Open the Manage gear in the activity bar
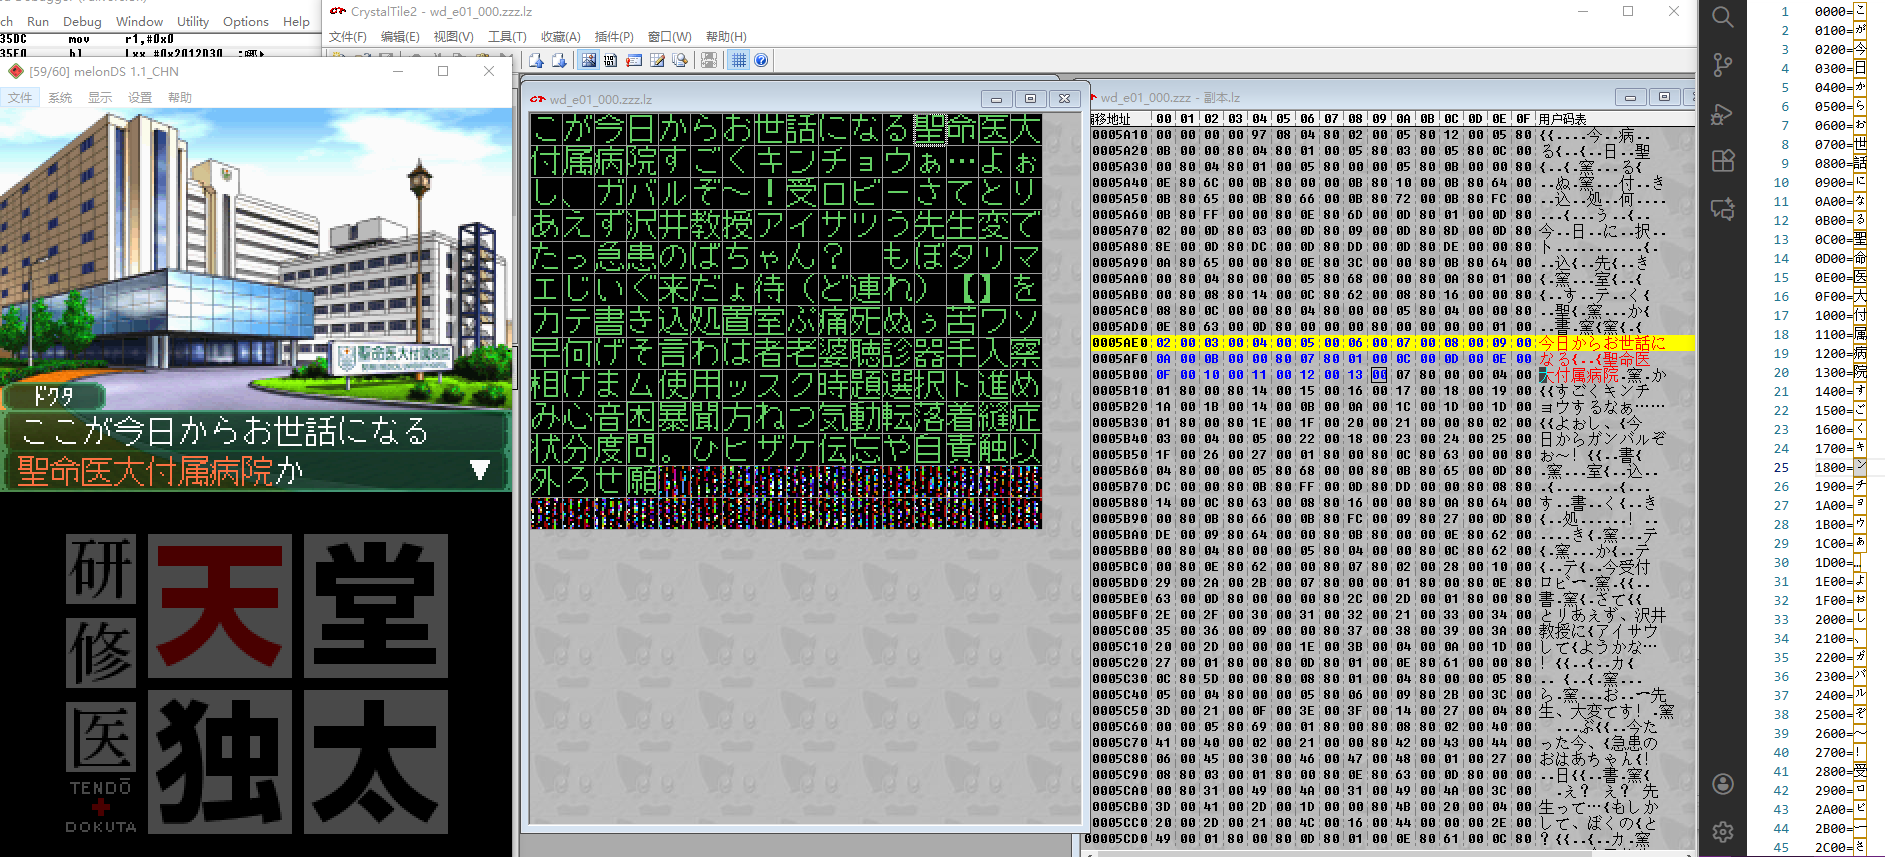This screenshot has height=857, width=1885. pyautogui.click(x=1722, y=832)
